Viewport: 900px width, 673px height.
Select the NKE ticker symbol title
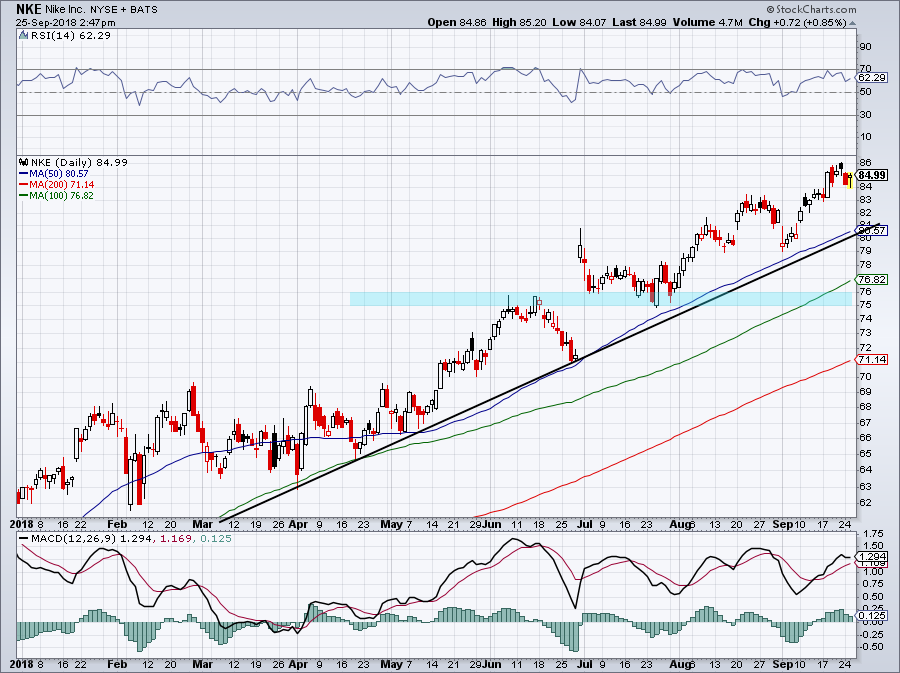click(x=29, y=9)
